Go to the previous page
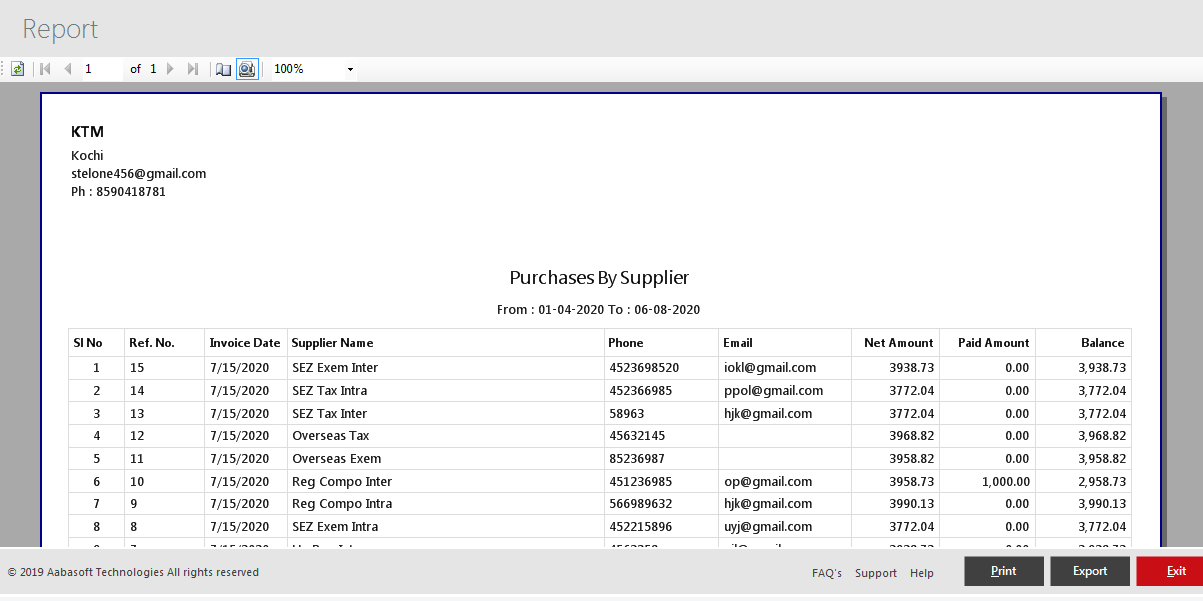The width and height of the screenshot is (1203, 601). pyautogui.click(x=68, y=69)
